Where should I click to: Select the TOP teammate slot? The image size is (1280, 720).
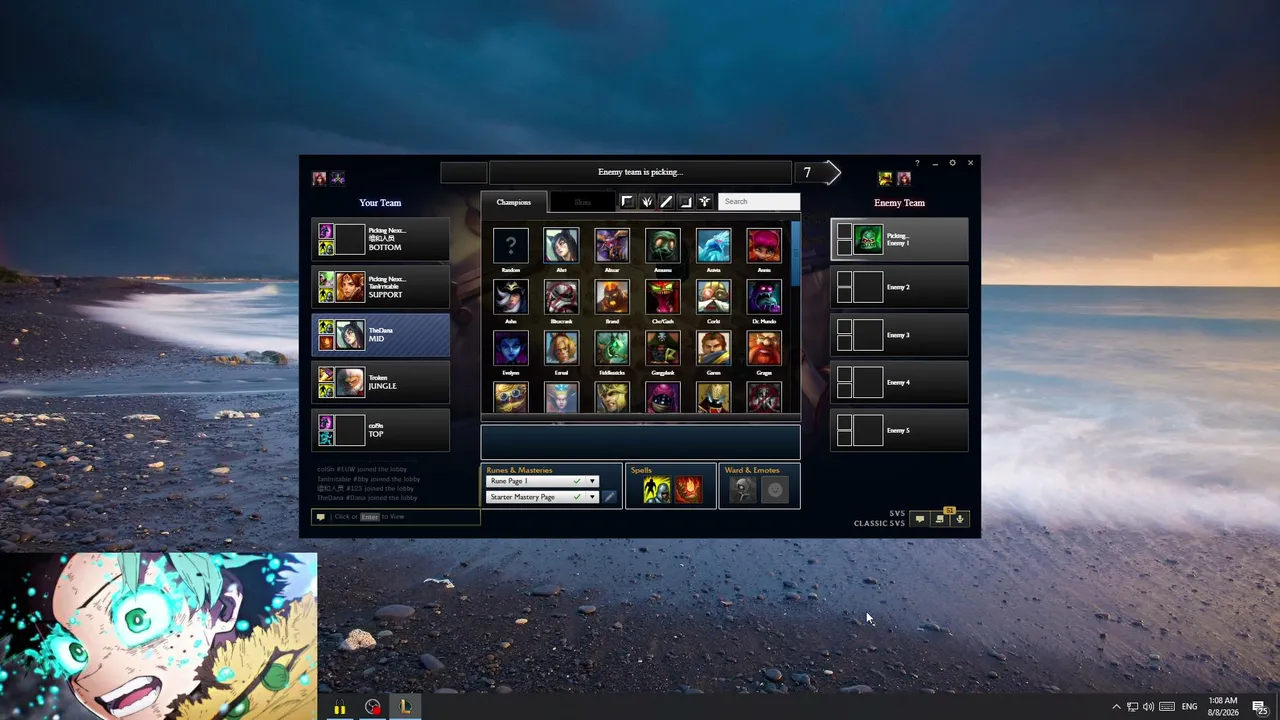(381, 430)
